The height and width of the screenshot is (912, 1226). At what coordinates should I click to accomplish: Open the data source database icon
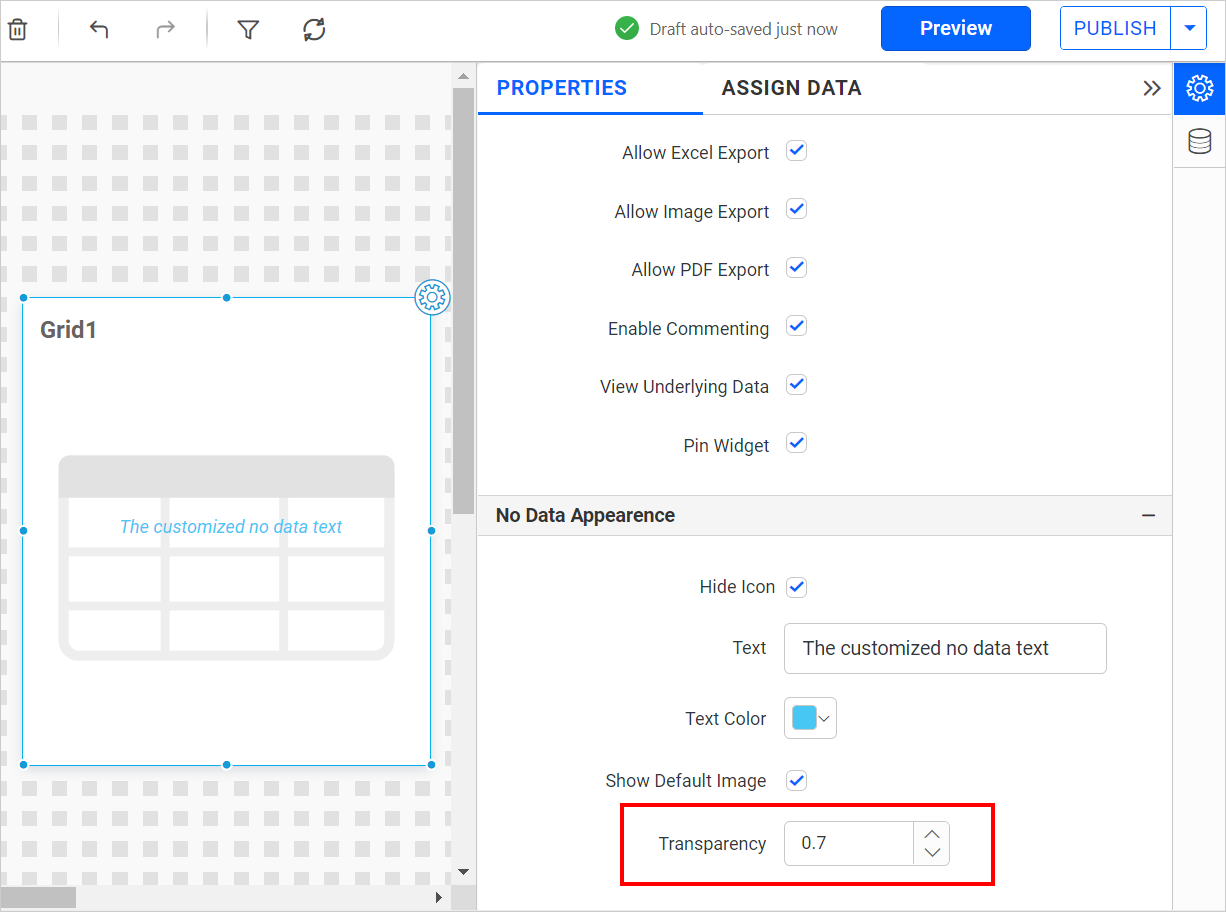coord(1199,142)
